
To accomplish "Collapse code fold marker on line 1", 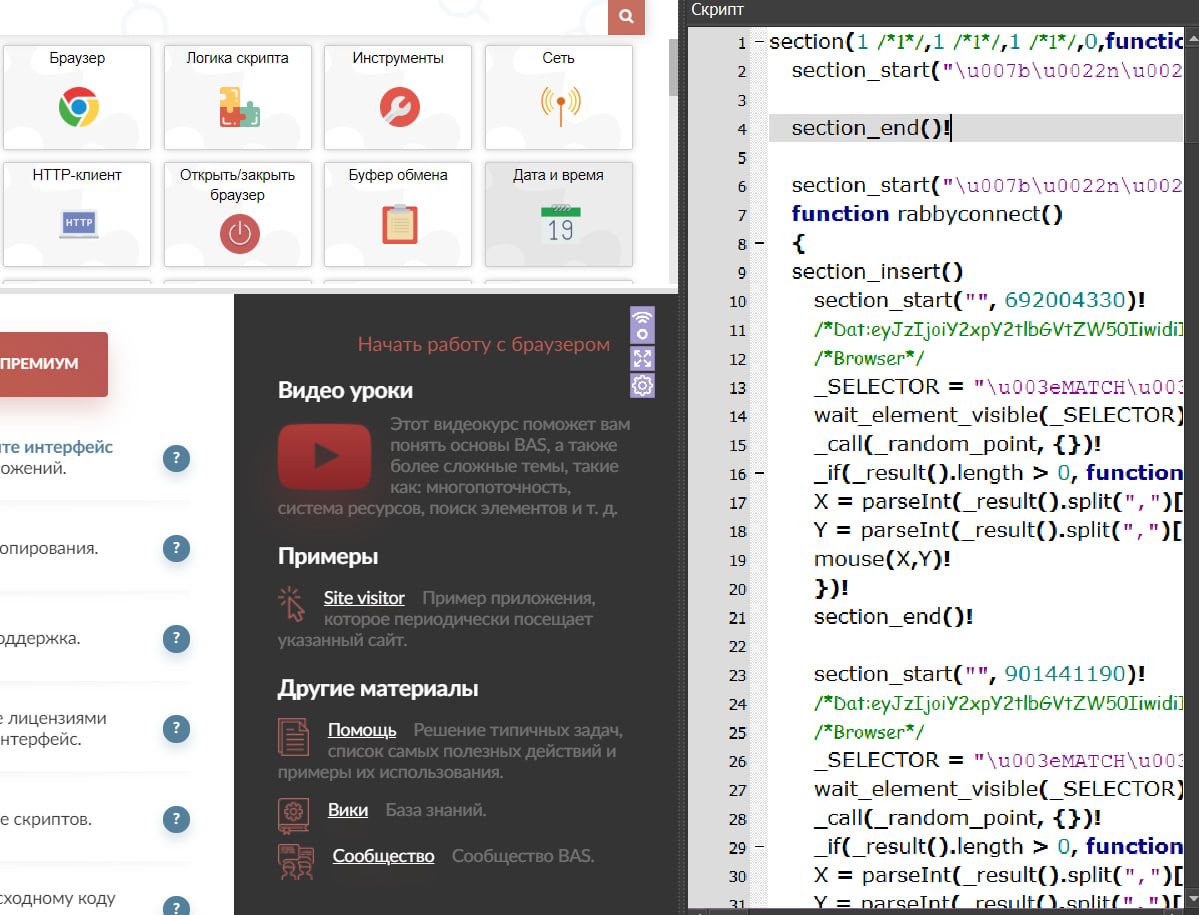I will pyautogui.click(x=760, y=43).
